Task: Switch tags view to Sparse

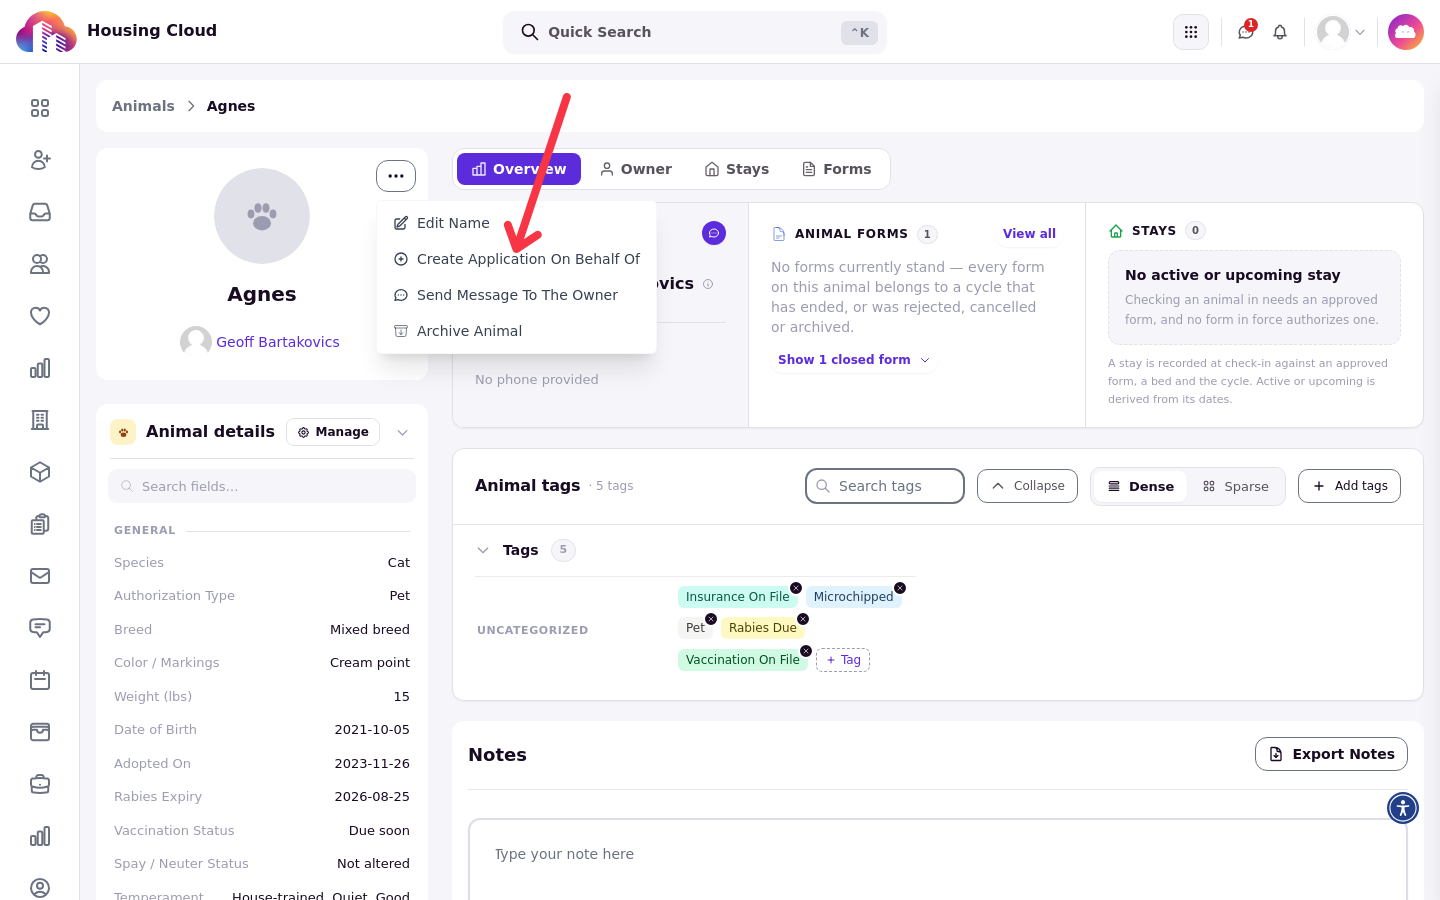Action: 1235,486
